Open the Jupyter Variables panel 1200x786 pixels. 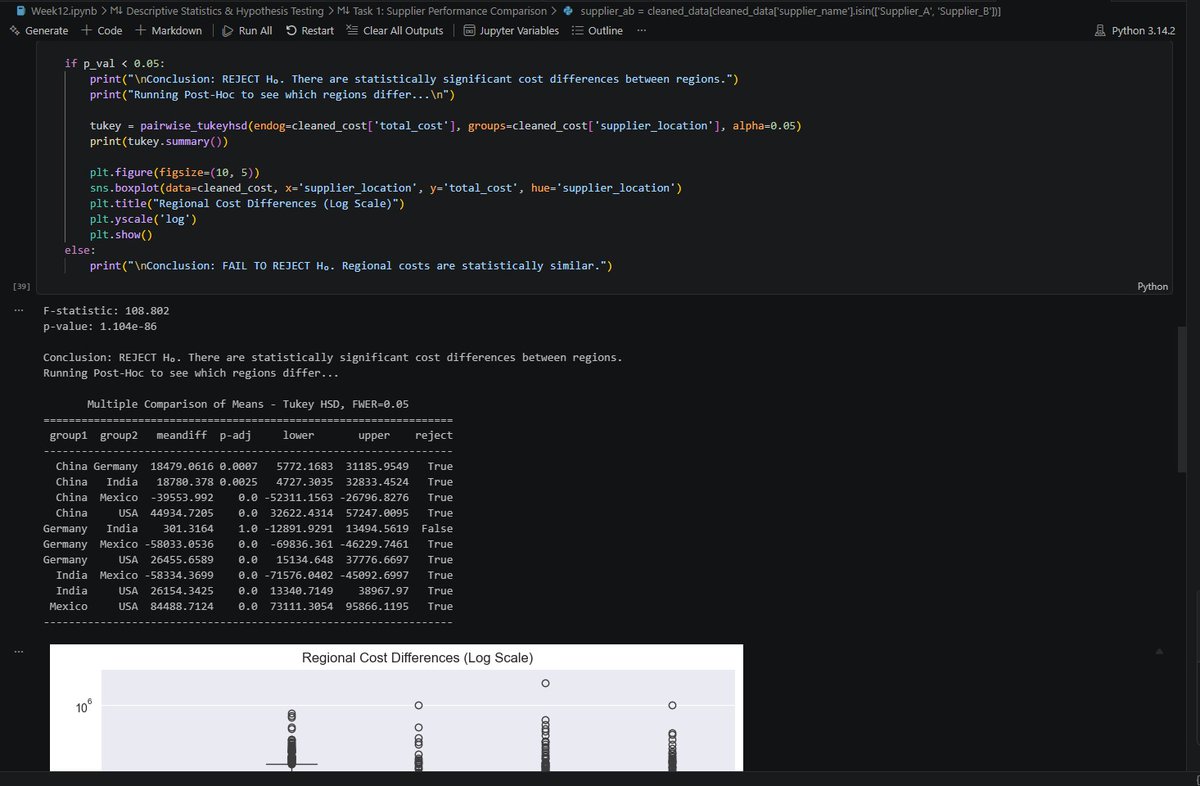click(511, 30)
